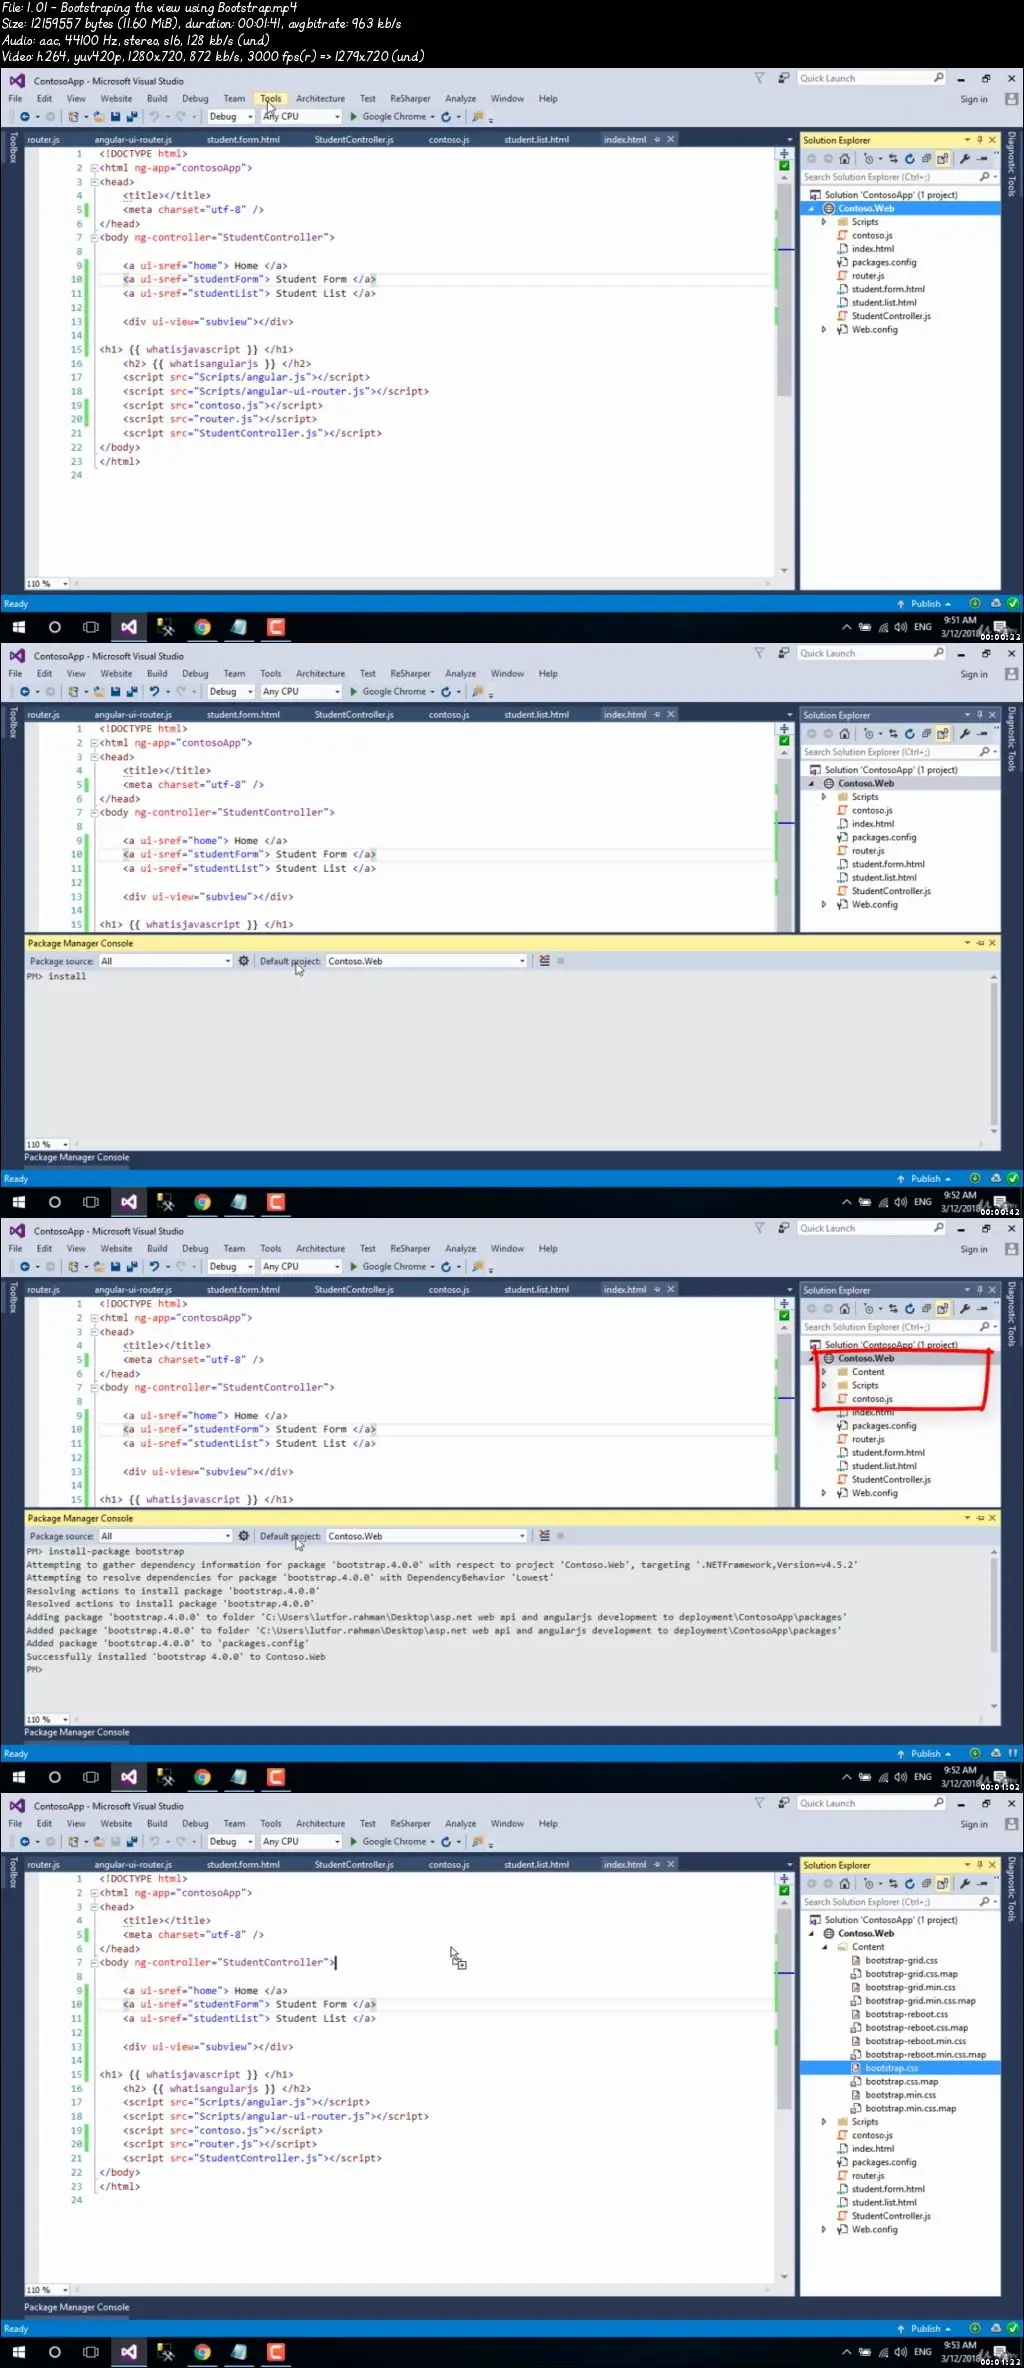Click Publish in the top frame's status bar
1024x2368 pixels.
click(925, 604)
